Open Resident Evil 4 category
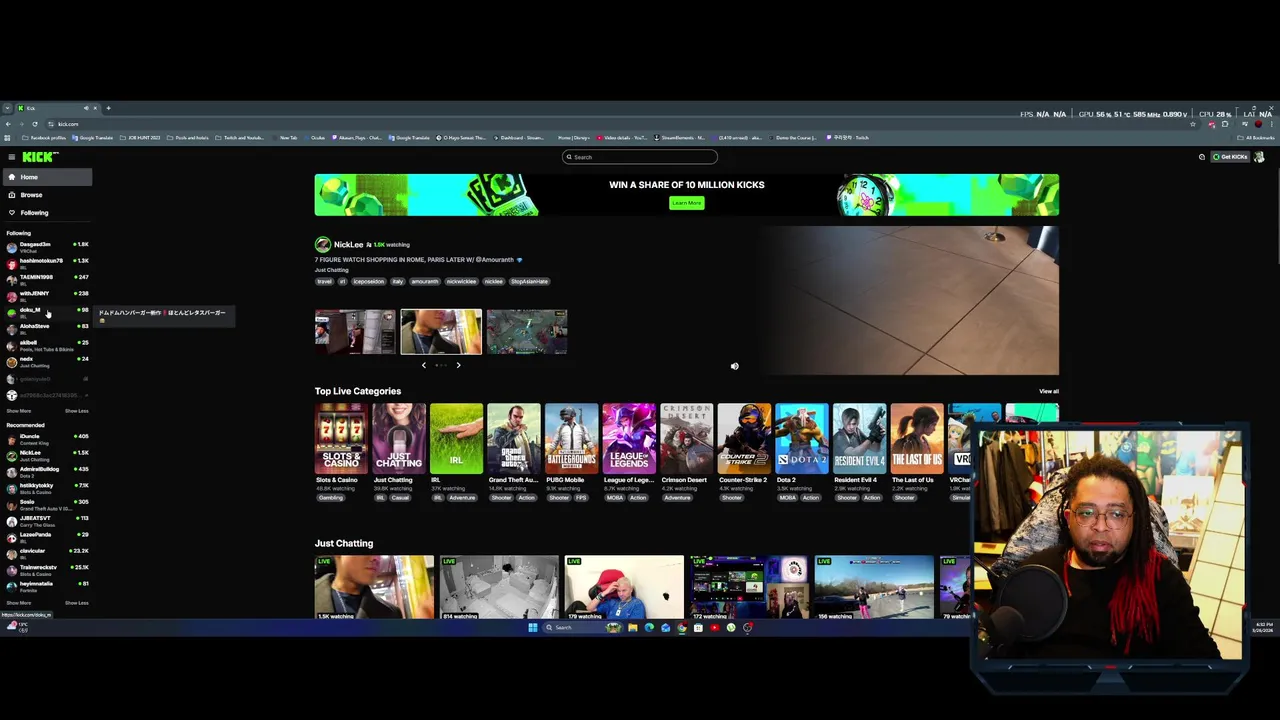The image size is (1280, 720). [859, 438]
